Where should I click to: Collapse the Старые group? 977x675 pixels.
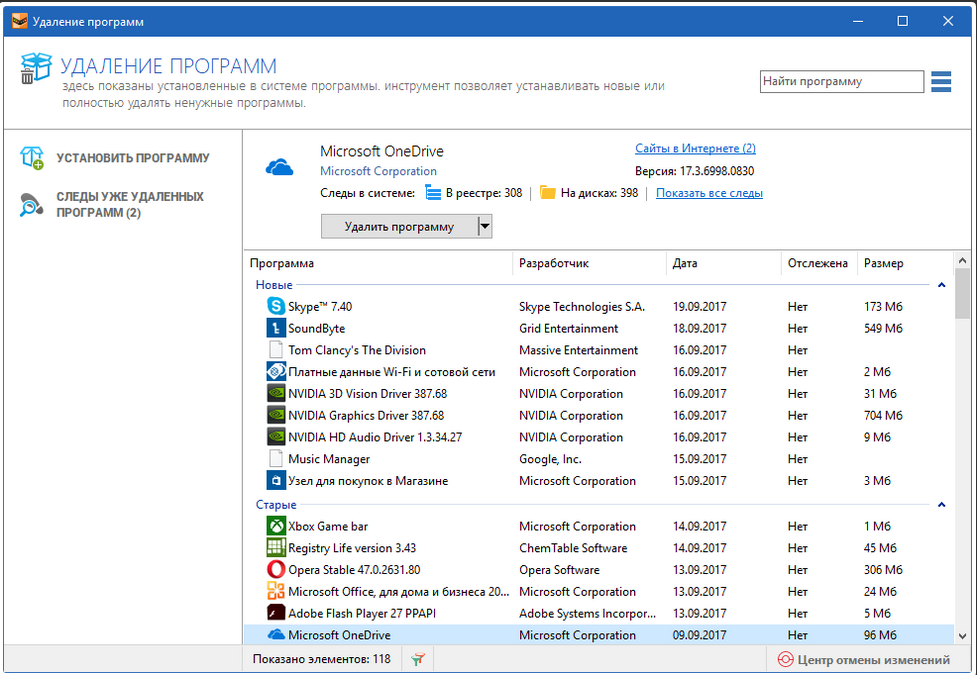pyautogui.click(x=941, y=505)
